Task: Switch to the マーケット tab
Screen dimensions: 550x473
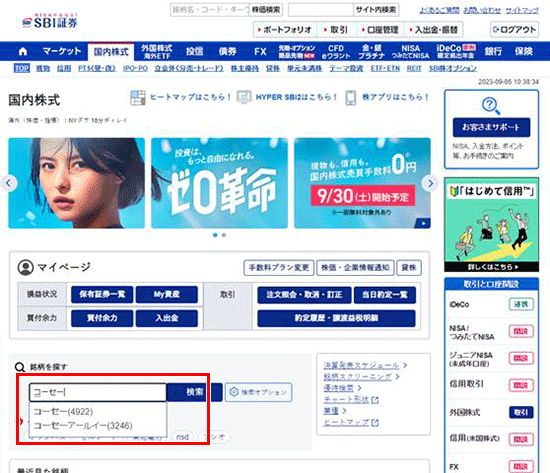Action: [x=62, y=52]
